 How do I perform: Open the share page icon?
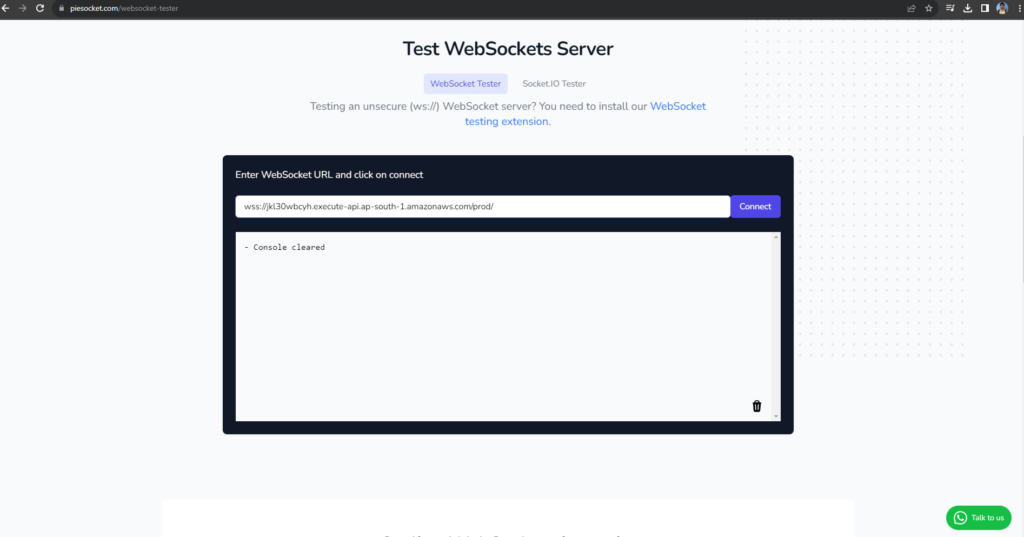pos(911,8)
